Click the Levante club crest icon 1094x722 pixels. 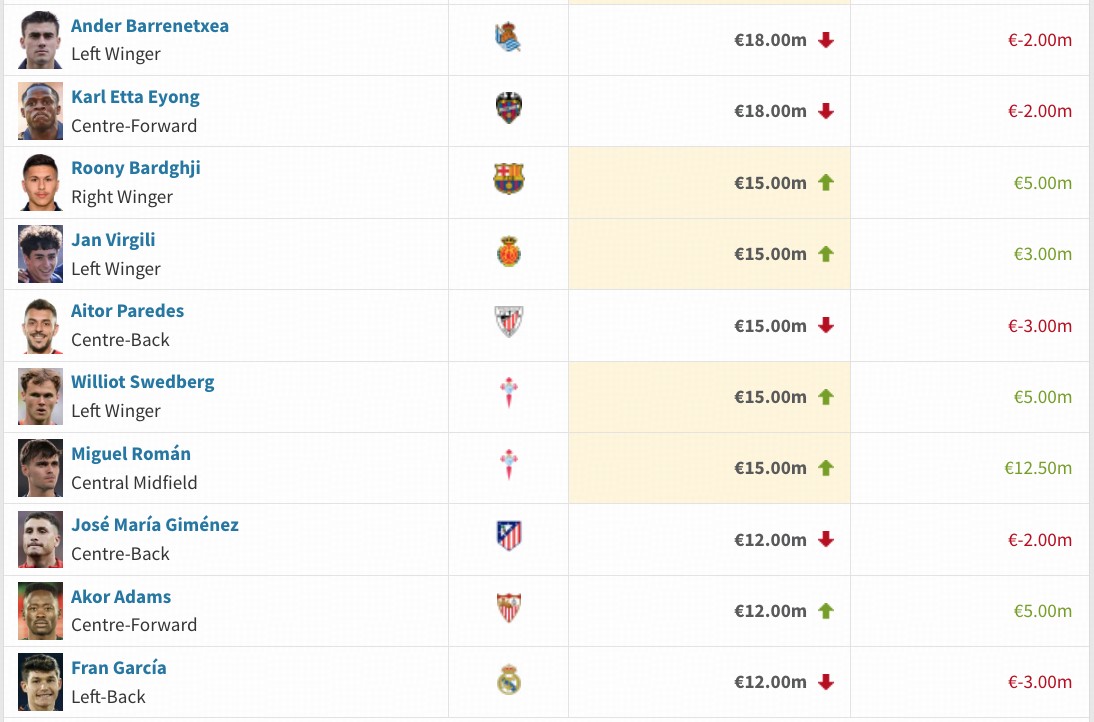click(x=508, y=108)
